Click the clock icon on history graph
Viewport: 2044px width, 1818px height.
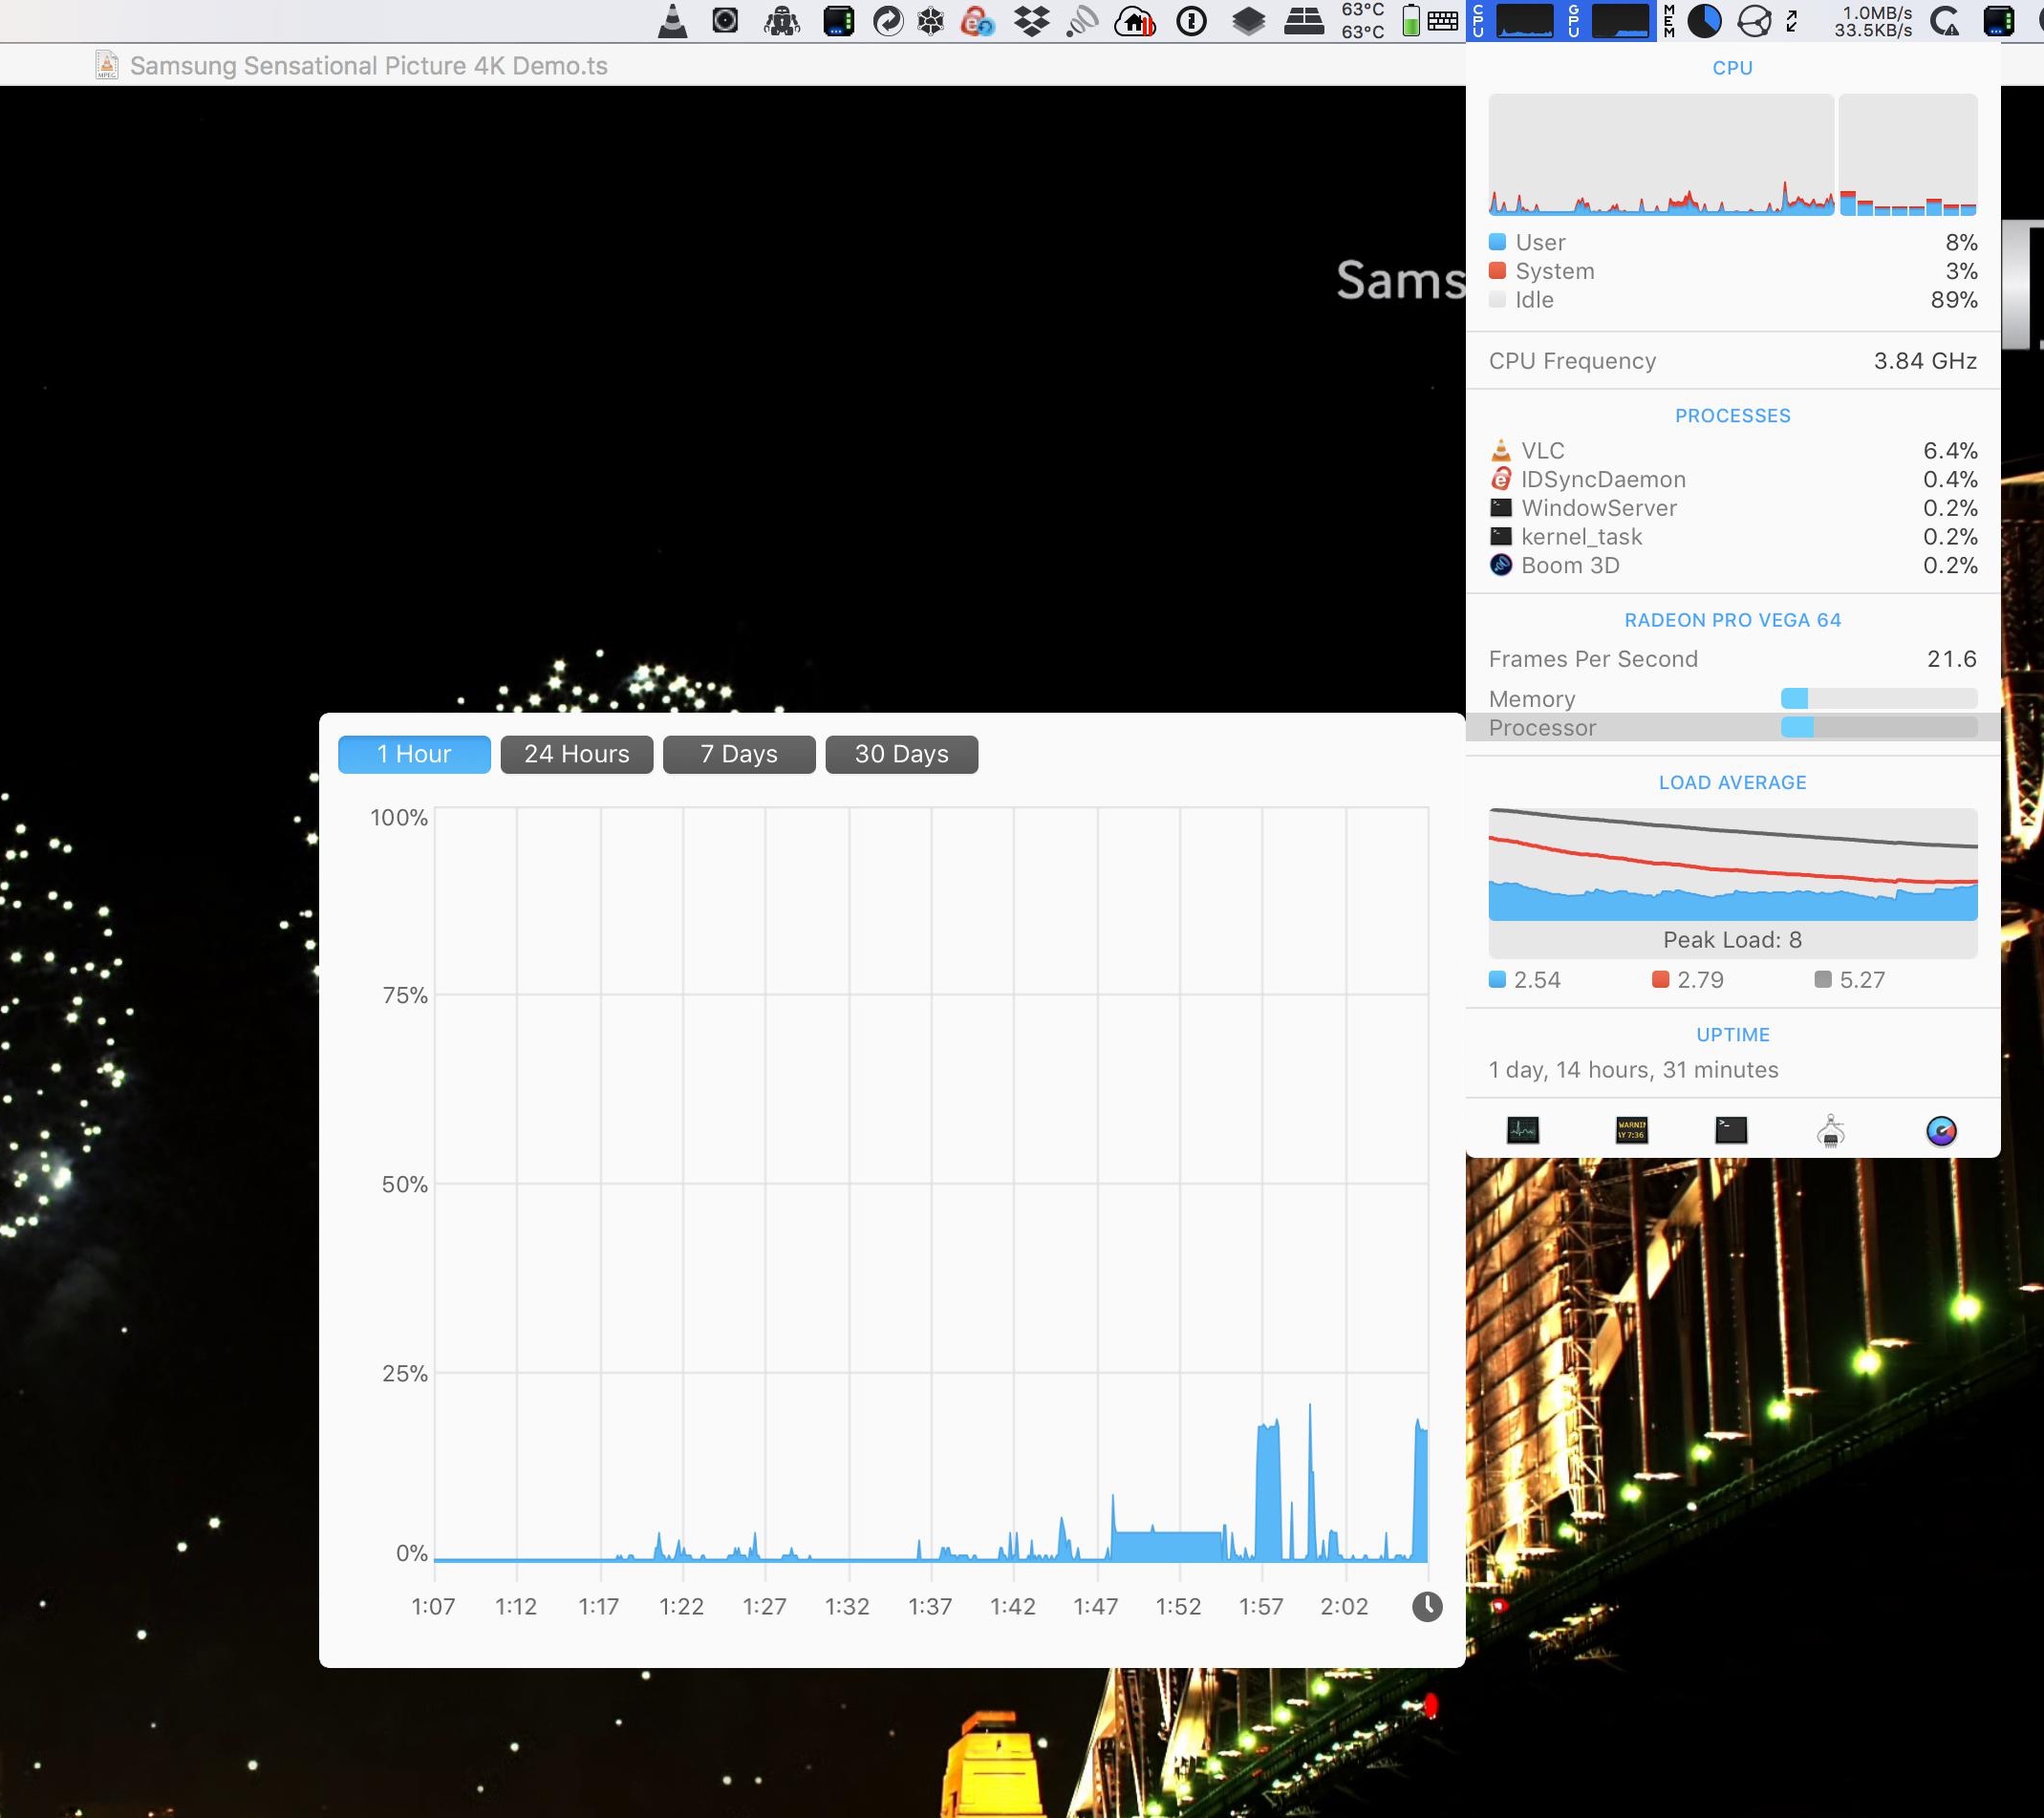coord(1426,1607)
